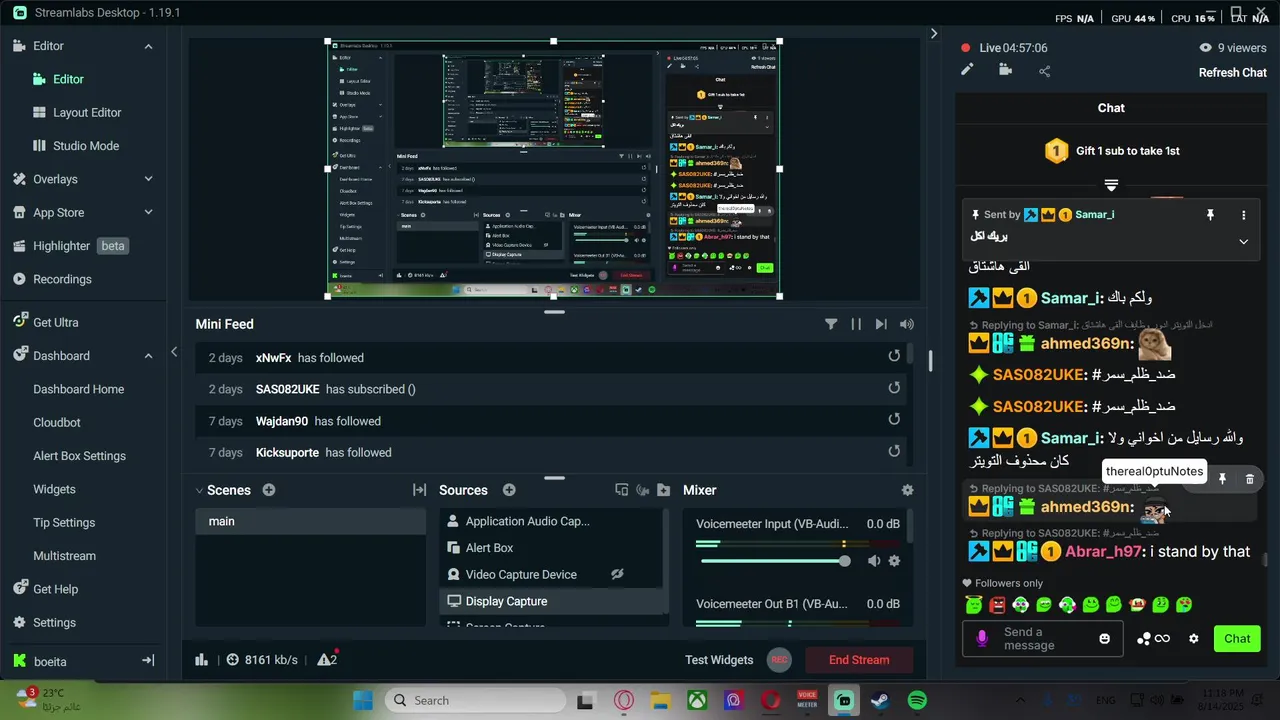
Task: Click Test Widgets
Action: point(719,660)
